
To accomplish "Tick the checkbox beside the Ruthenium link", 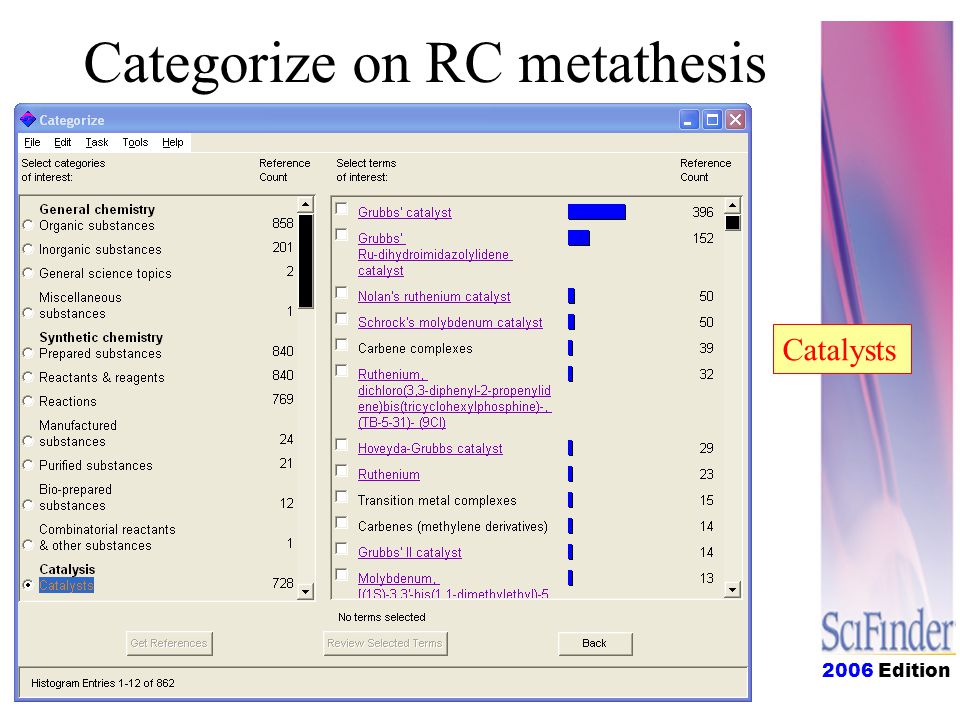I will [x=342, y=471].
